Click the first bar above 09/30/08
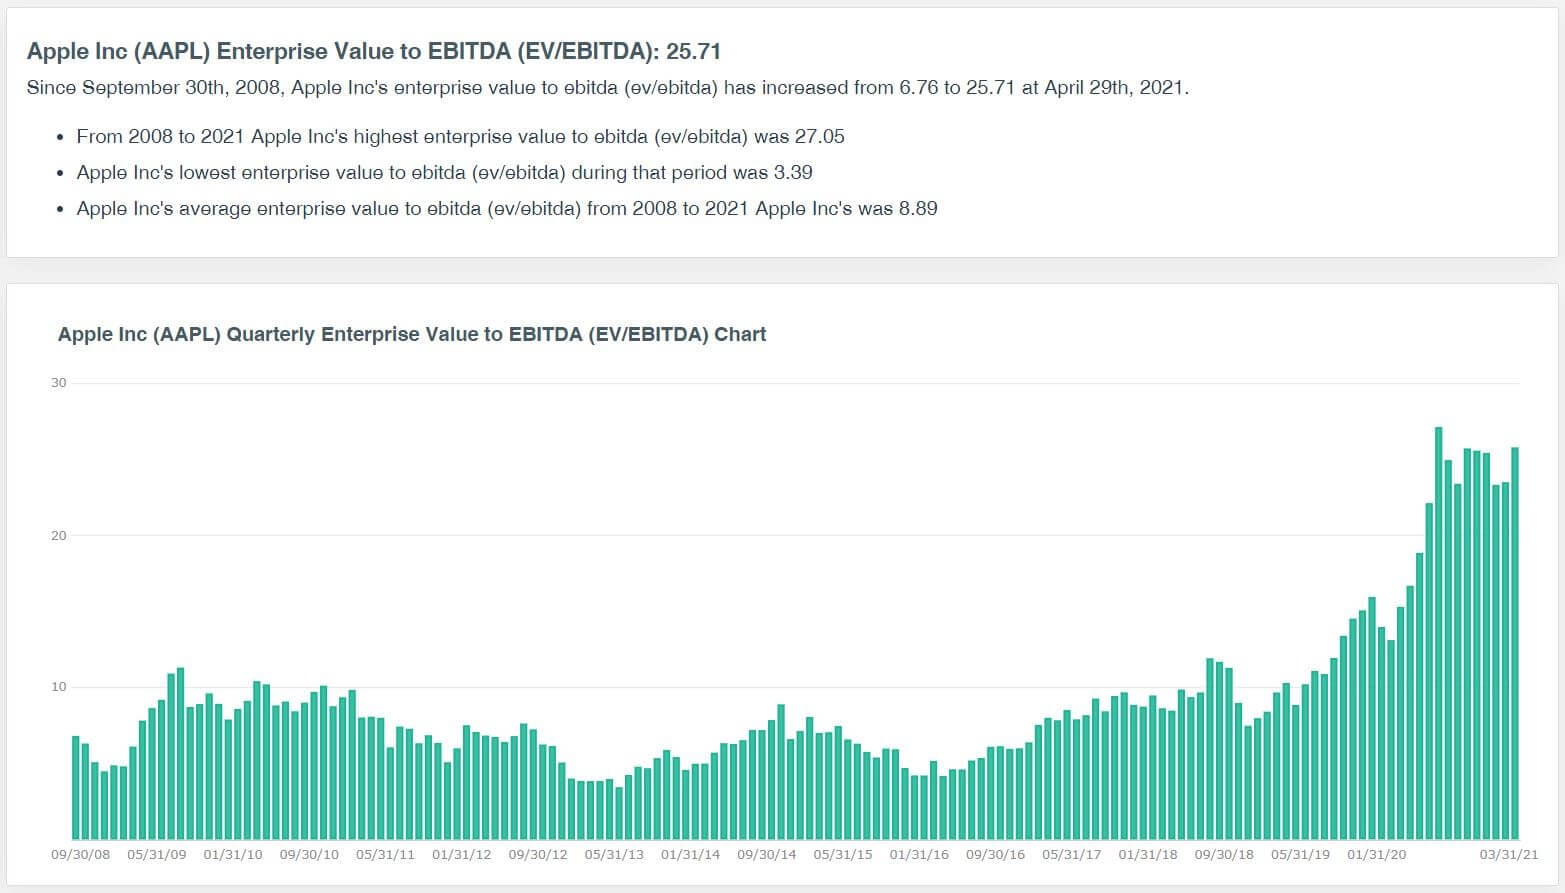The height and width of the screenshot is (893, 1565). pyautogui.click(x=75, y=788)
